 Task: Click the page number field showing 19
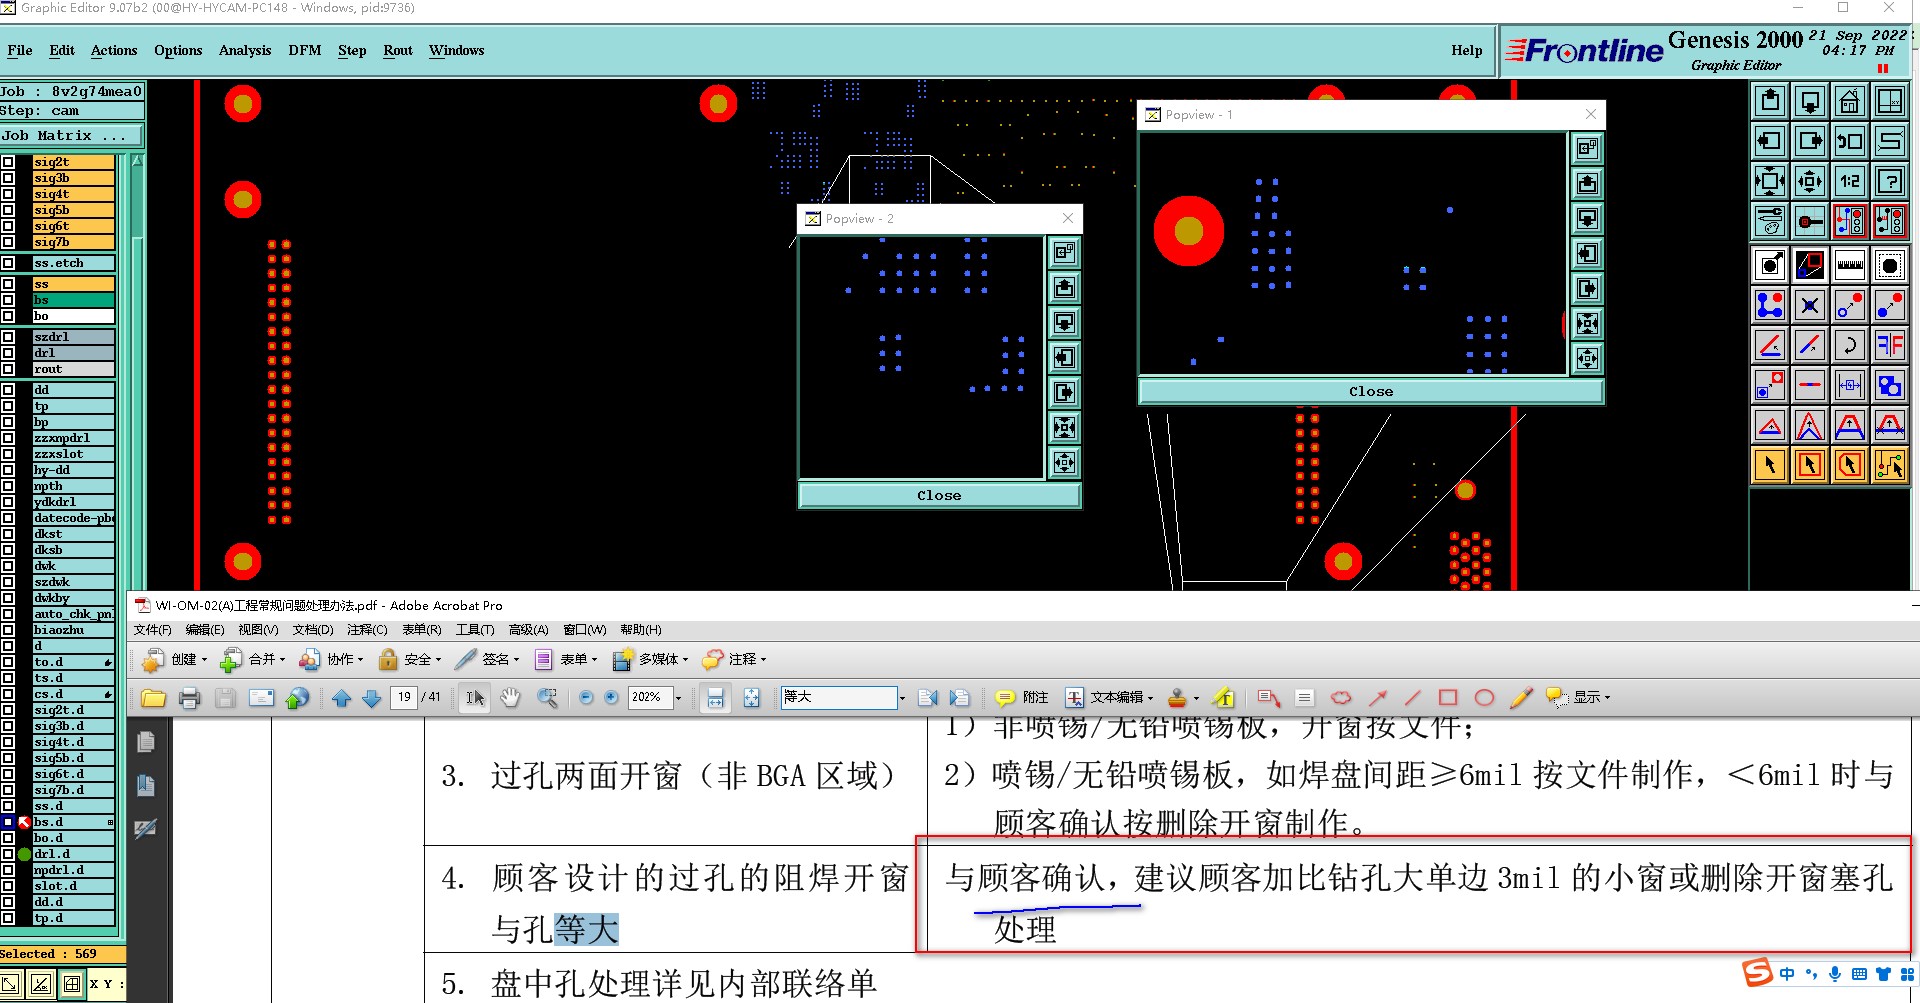404,697
